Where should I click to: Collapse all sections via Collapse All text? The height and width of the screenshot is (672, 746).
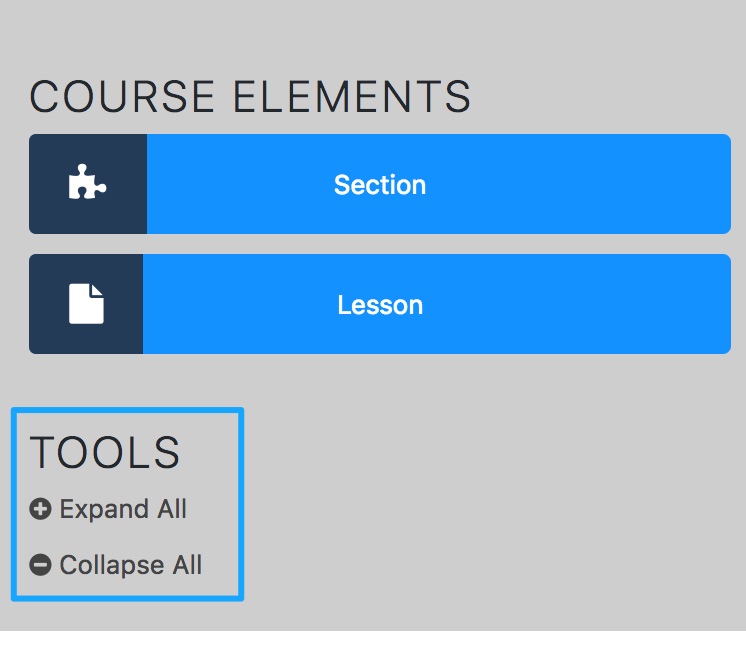click(131, 565)
